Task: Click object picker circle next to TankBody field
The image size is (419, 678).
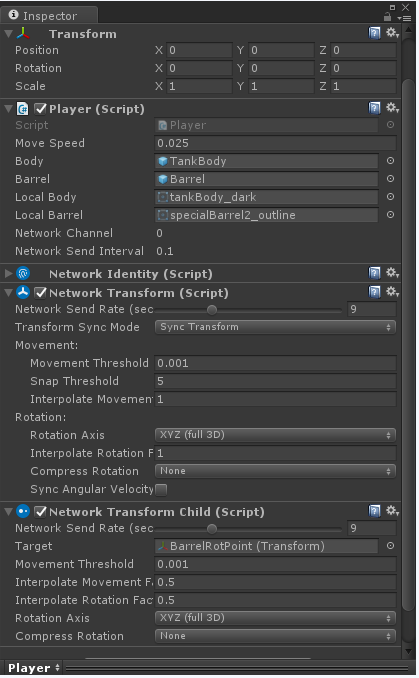Action: click(x=390, y=161)
